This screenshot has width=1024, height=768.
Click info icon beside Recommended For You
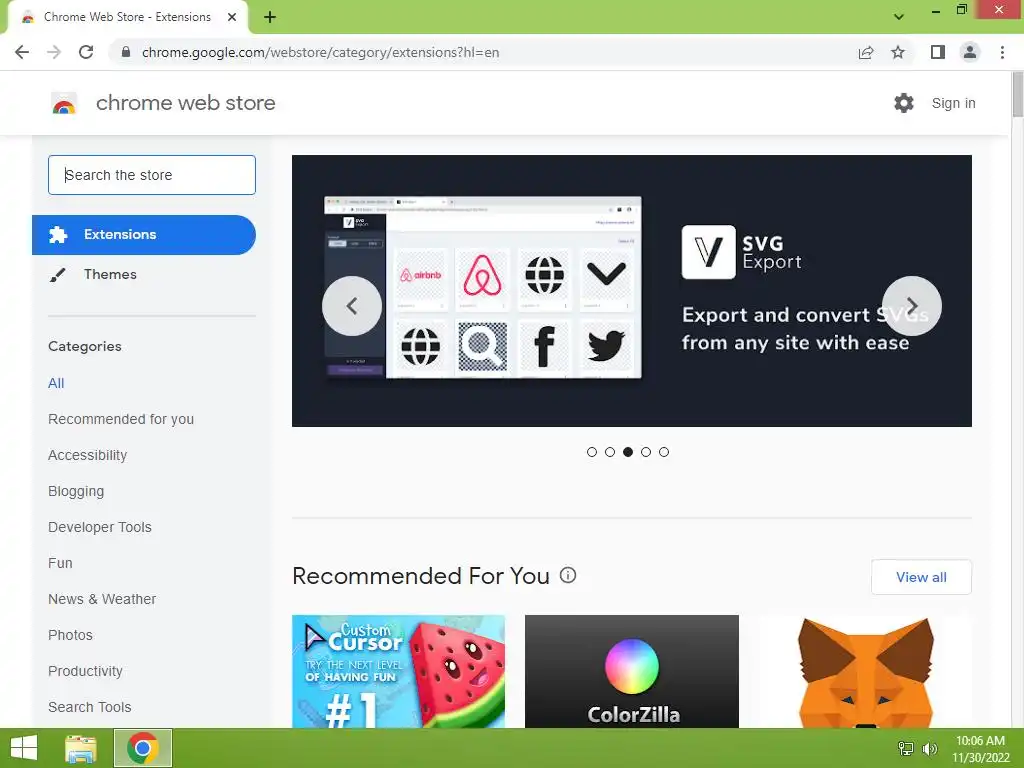pyautogui.click(x=568, y=575)
